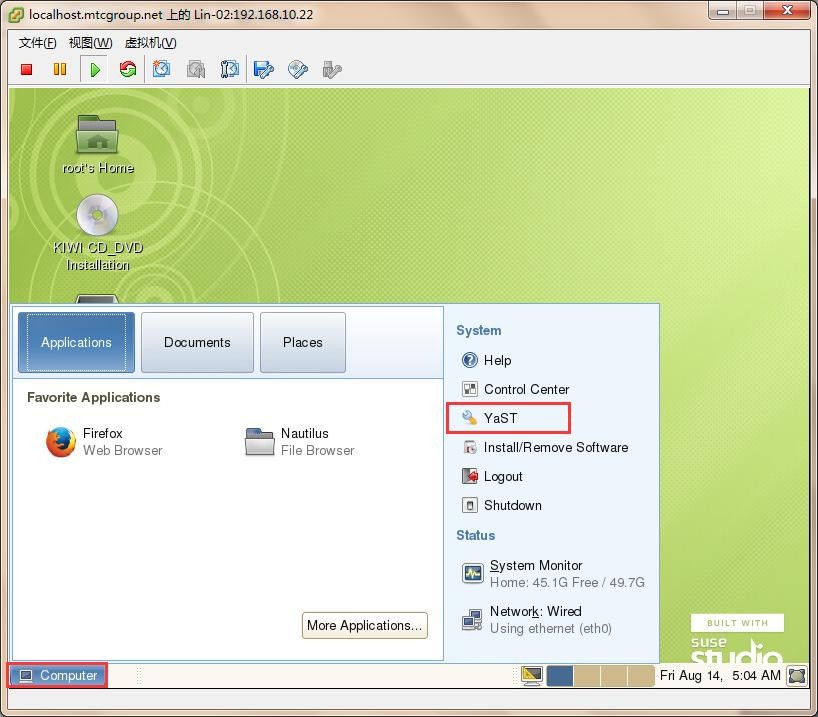The height and width of the screenshot is (717, 818).
Task: Click the red Power Off VM button
Action: 27,69
